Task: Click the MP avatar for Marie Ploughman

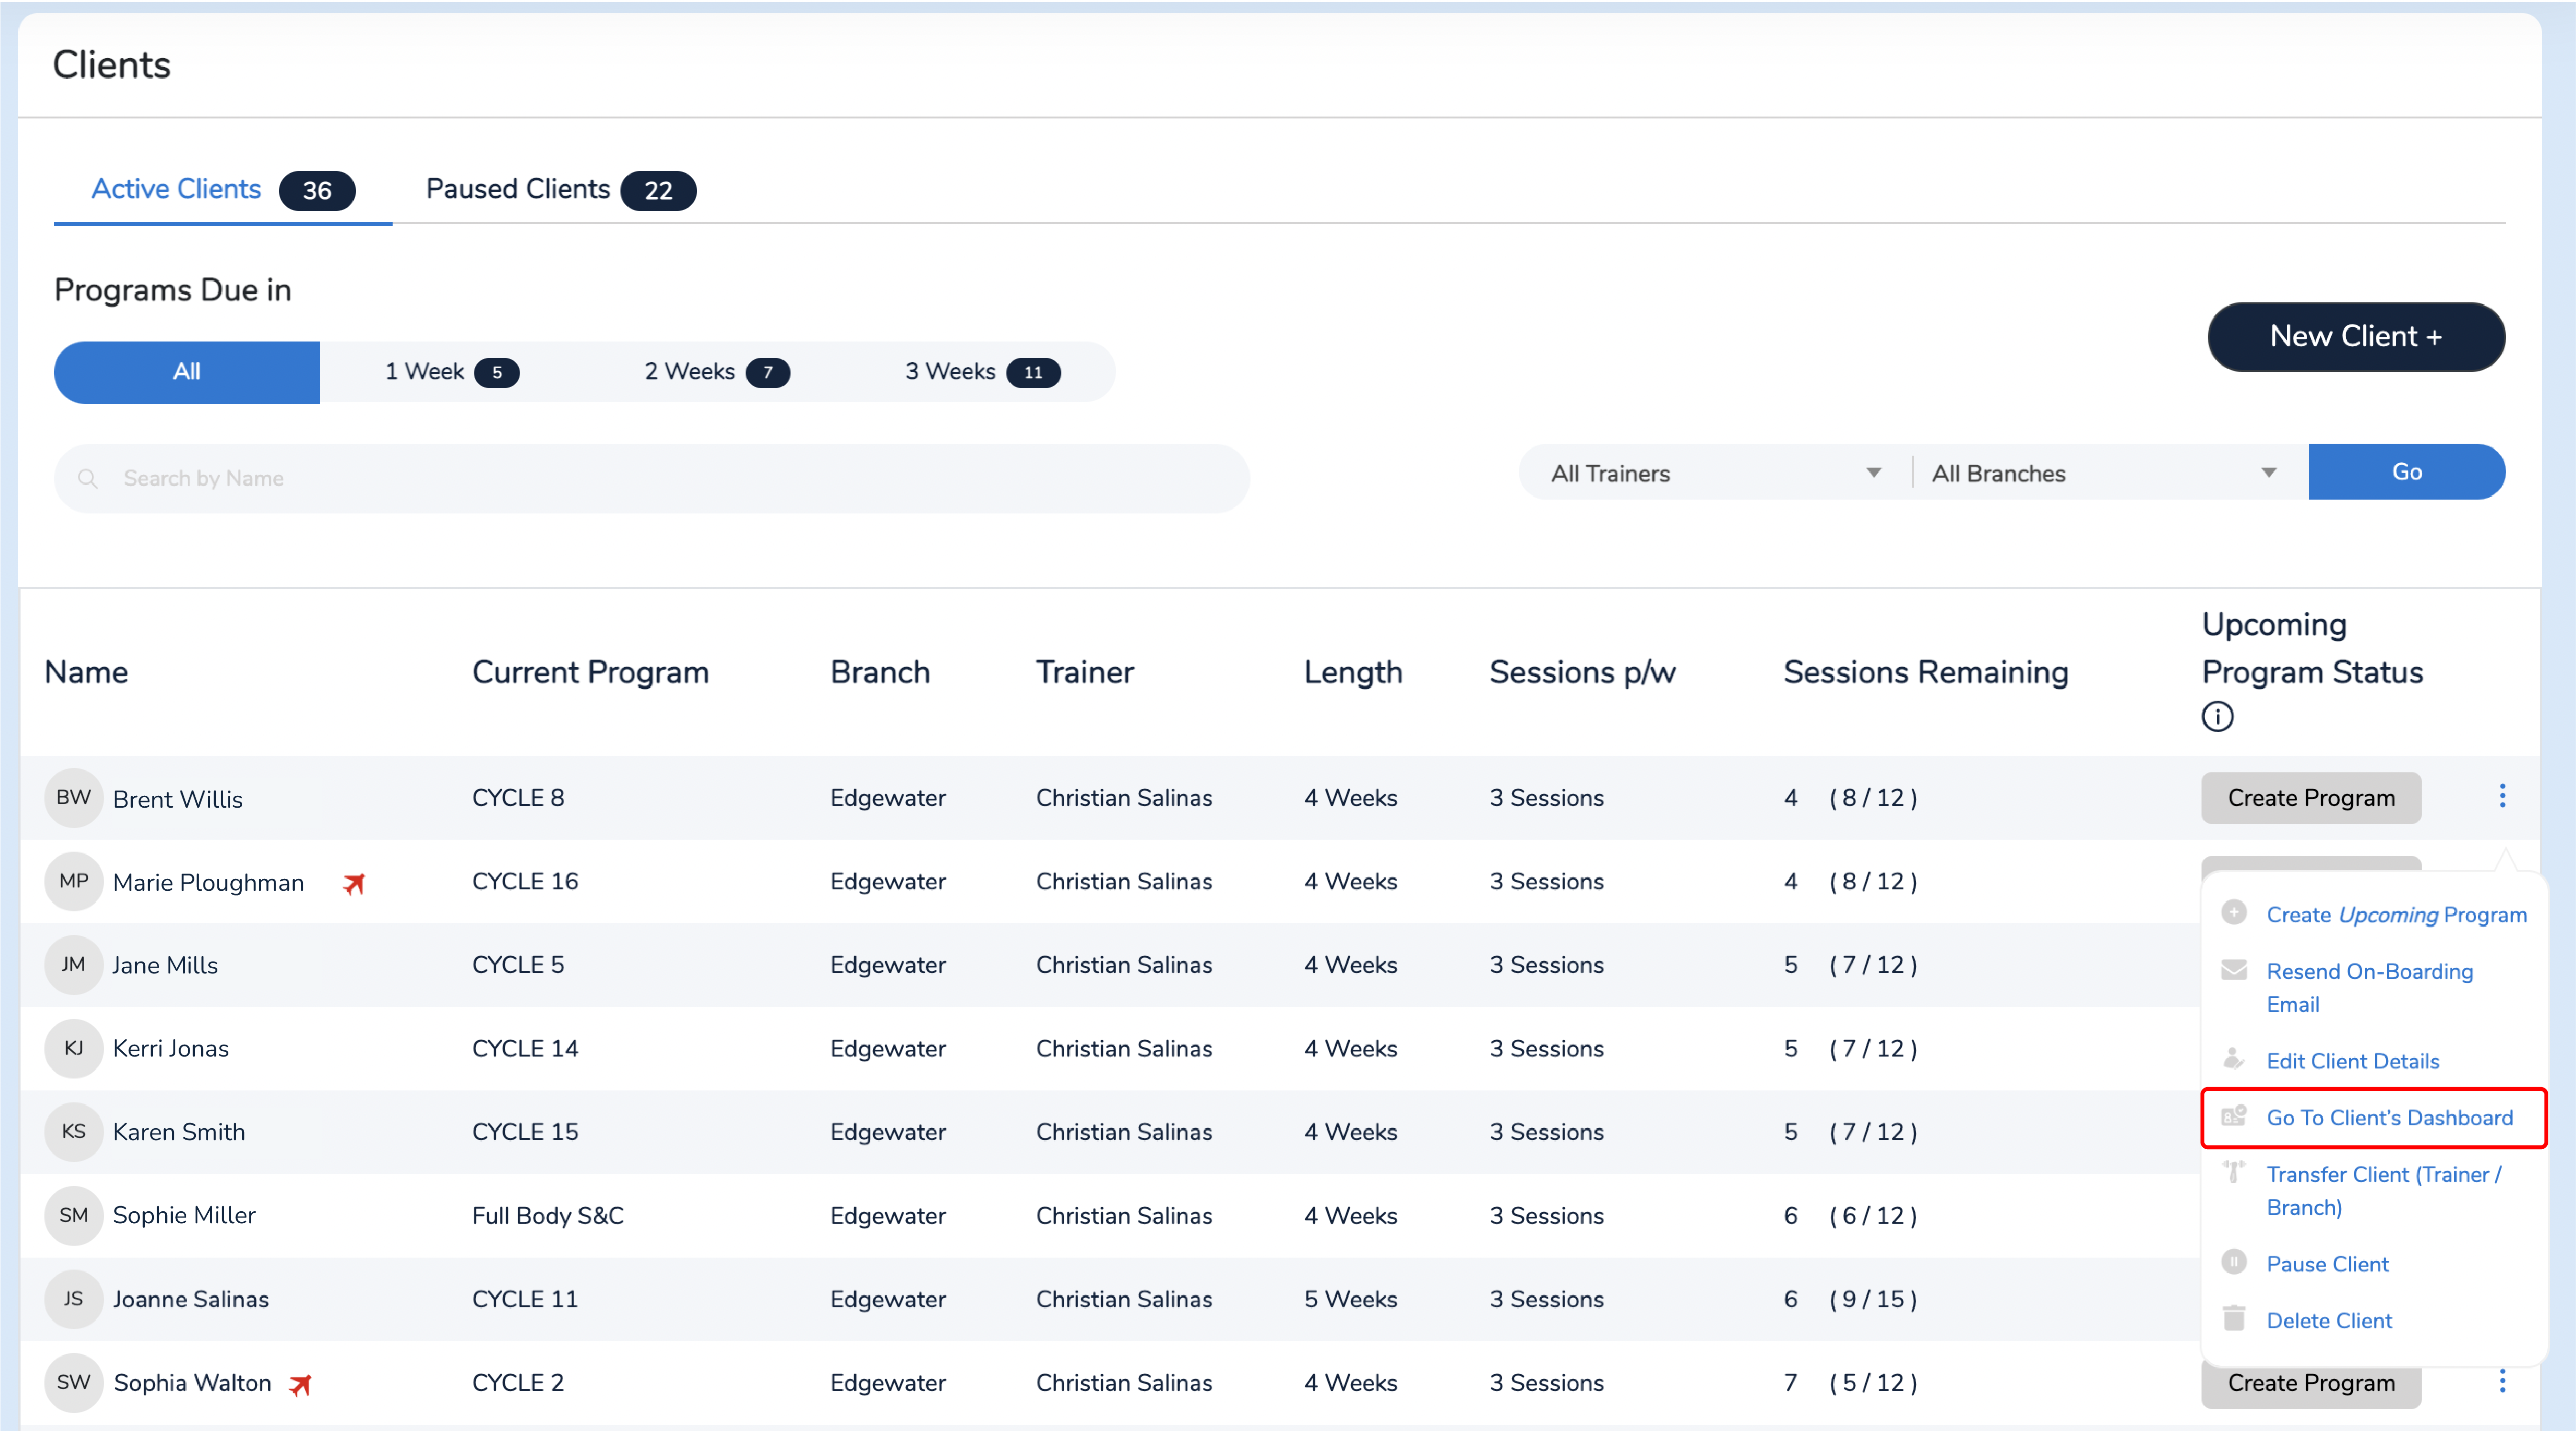Action: (73, 881)
